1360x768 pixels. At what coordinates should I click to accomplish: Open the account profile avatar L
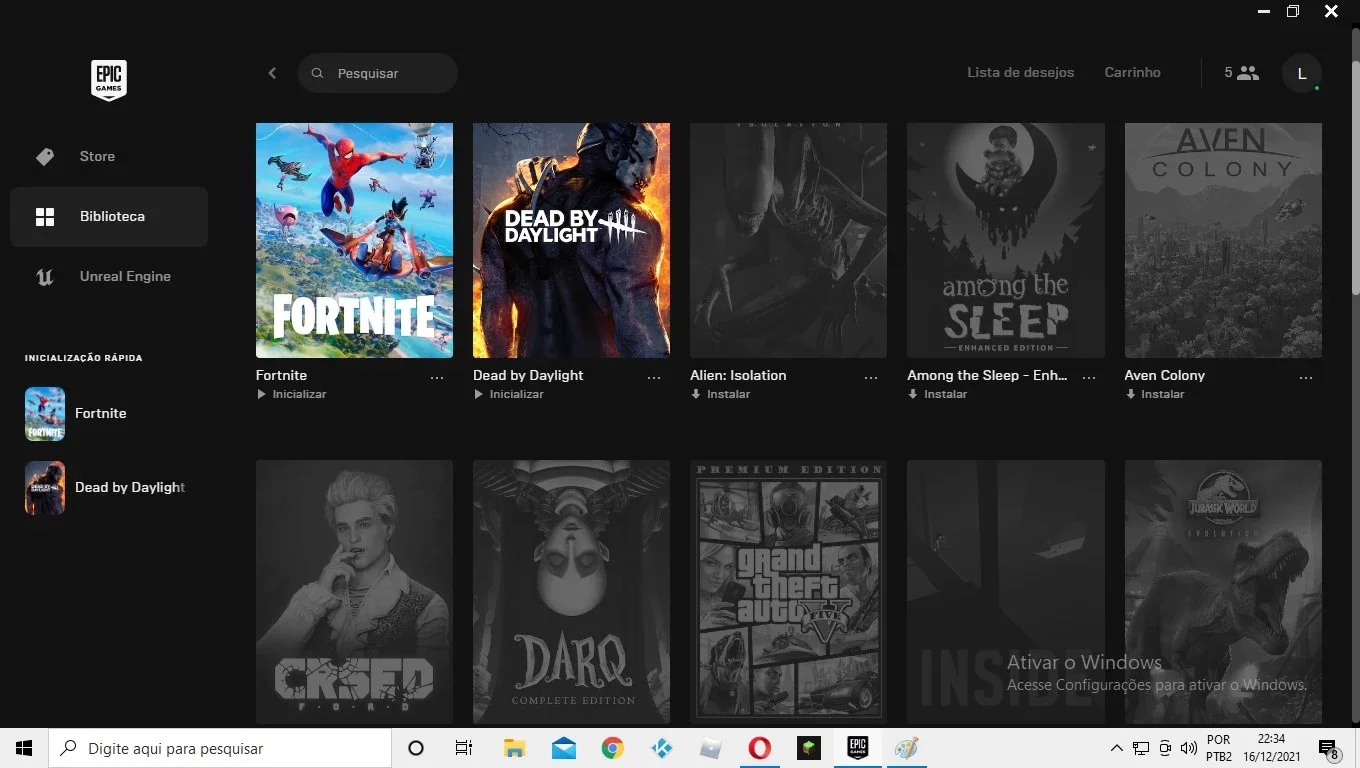click(1301, 73)
